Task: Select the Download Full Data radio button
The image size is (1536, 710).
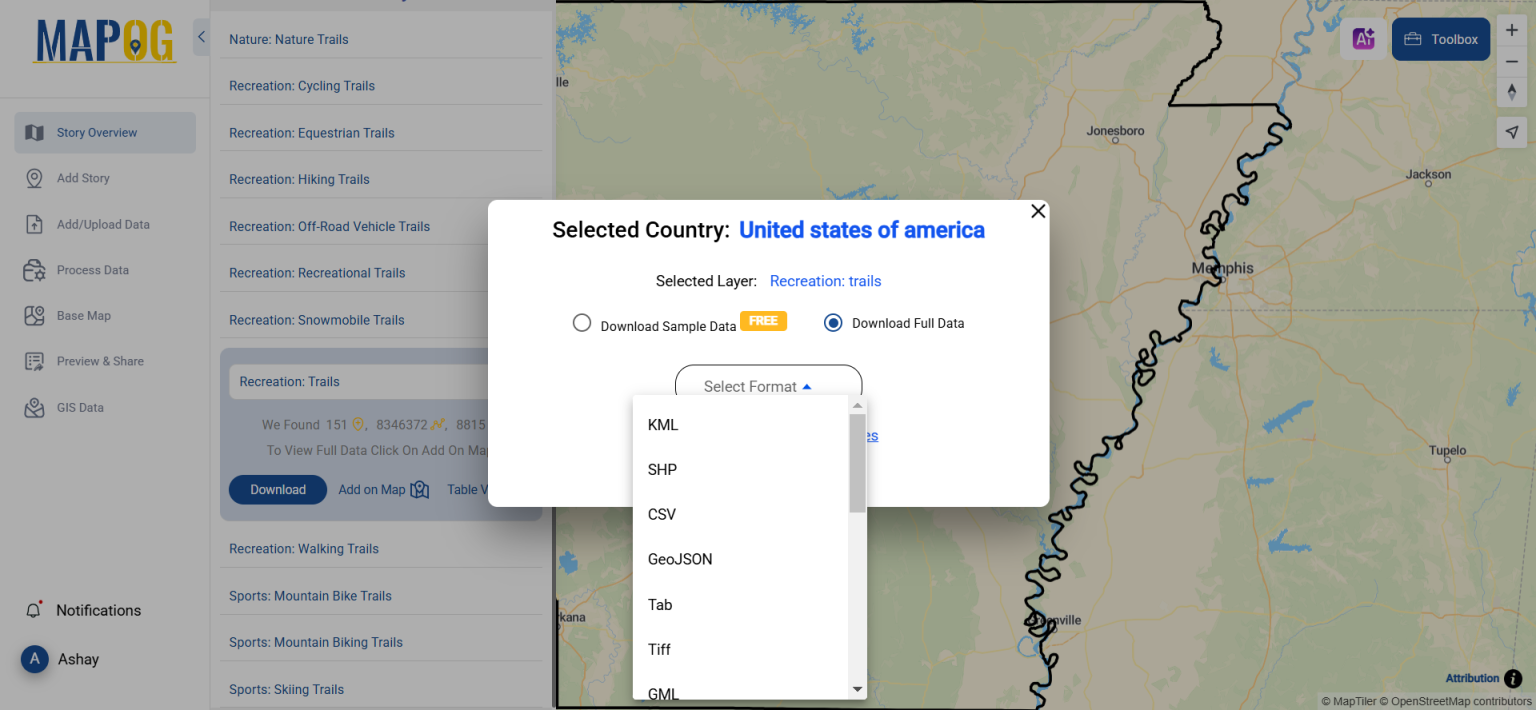Action: tap(833, 322)
